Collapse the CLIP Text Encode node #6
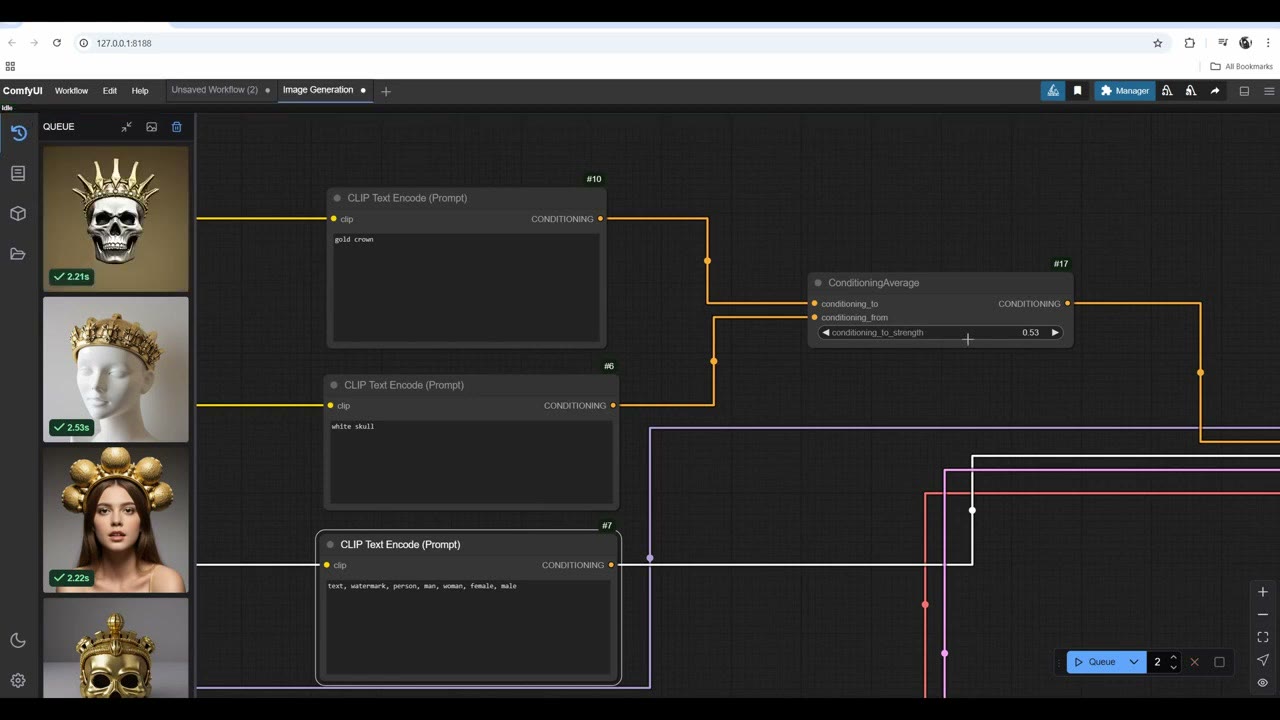1280x720 pixels. pyautogui.click(x=334, y=385)
